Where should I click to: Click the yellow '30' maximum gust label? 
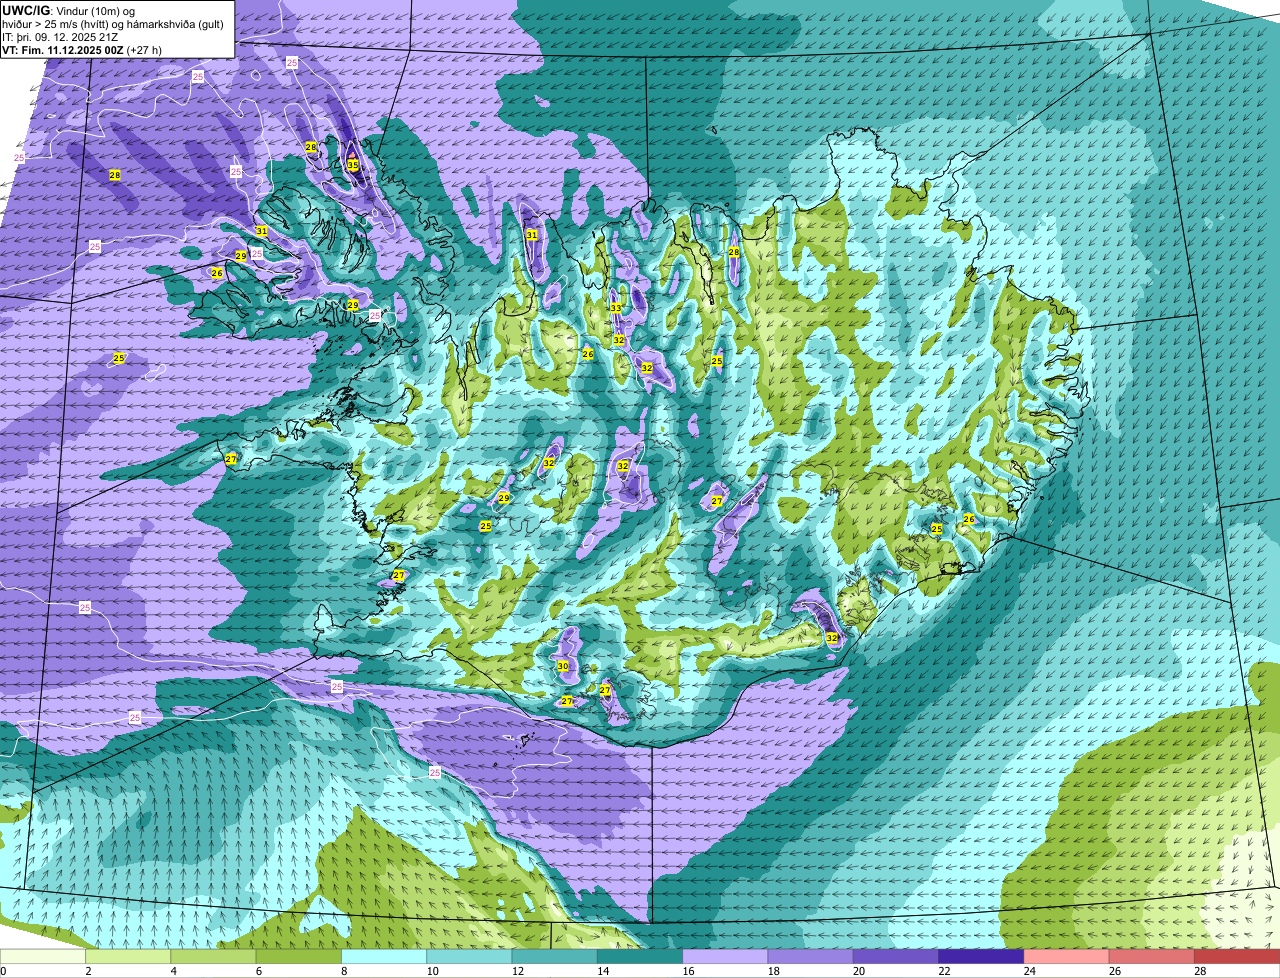(563, 666)
